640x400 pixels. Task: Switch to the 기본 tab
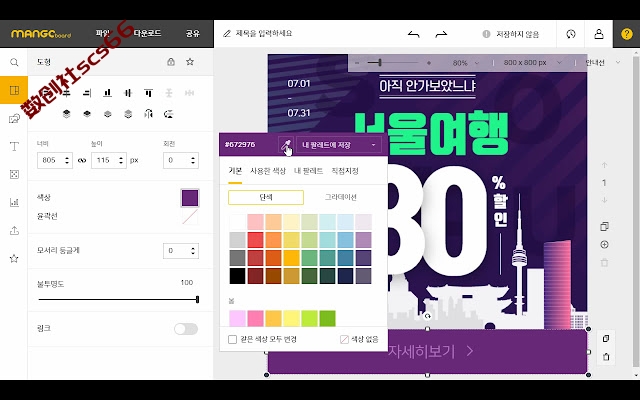pos(235,171)
